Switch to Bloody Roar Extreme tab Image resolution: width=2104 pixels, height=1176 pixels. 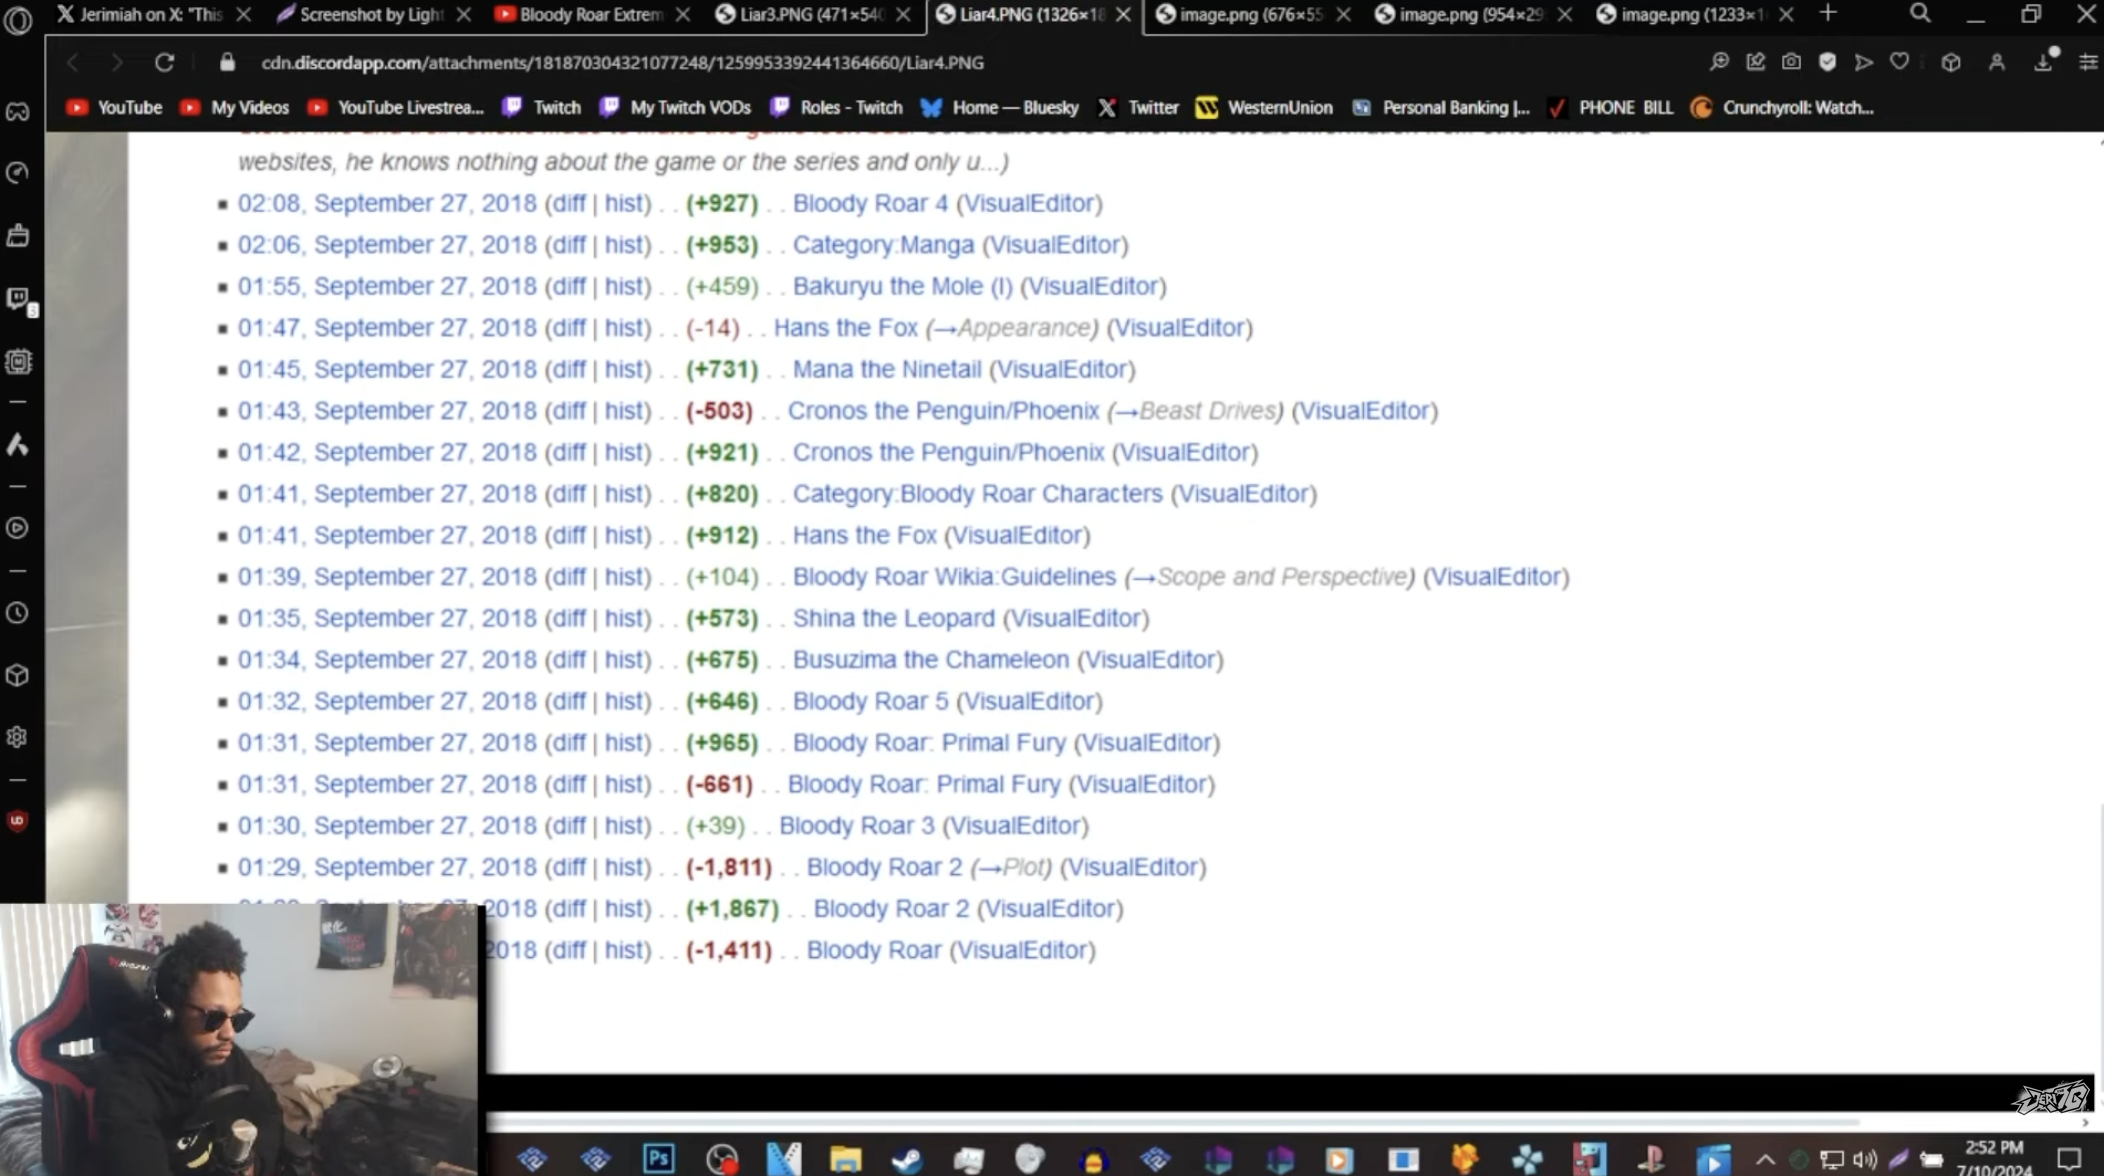tap(590, 14)
